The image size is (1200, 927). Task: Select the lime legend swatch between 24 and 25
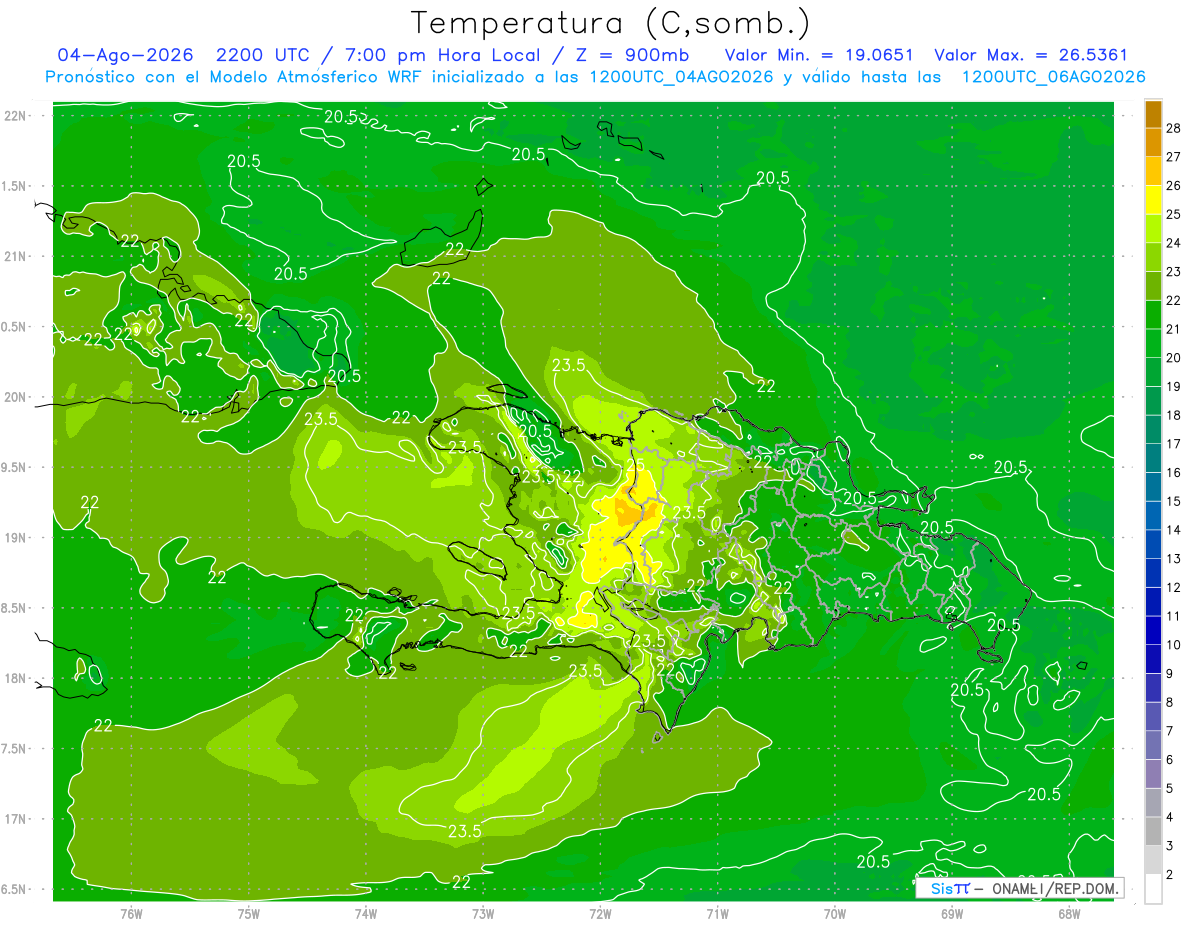[1153, 228]
